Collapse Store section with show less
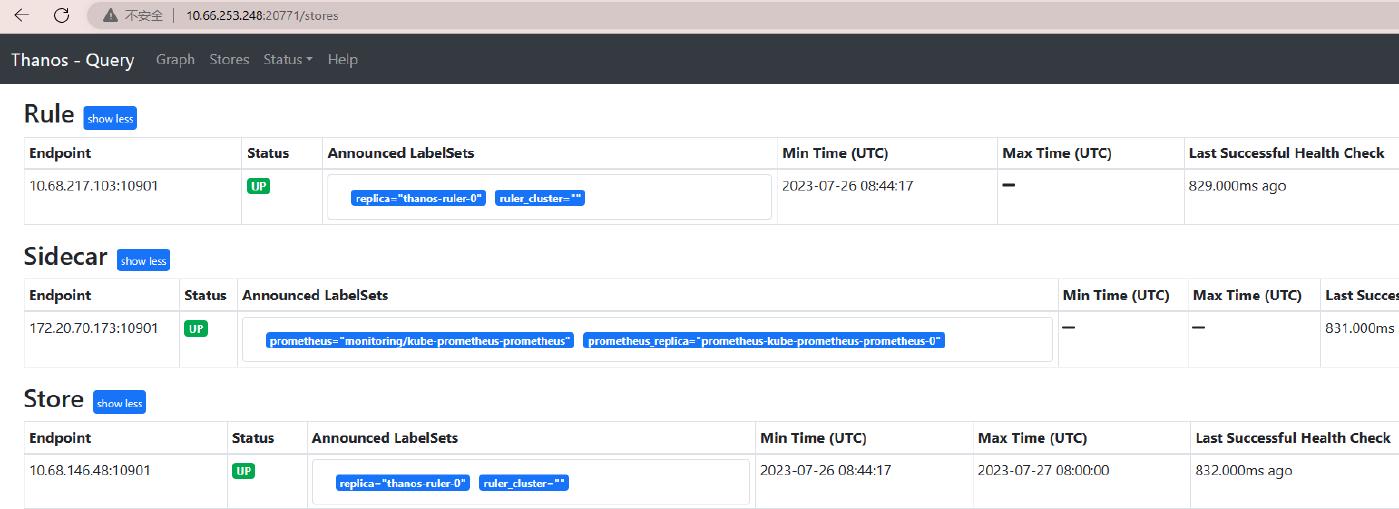The image size is (1399, 509). coord(119,403)
